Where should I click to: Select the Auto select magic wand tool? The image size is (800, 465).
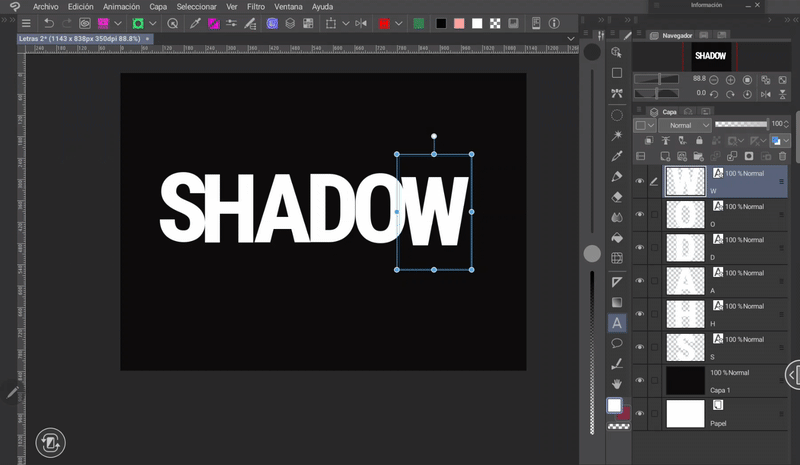[x=617, y=135]
